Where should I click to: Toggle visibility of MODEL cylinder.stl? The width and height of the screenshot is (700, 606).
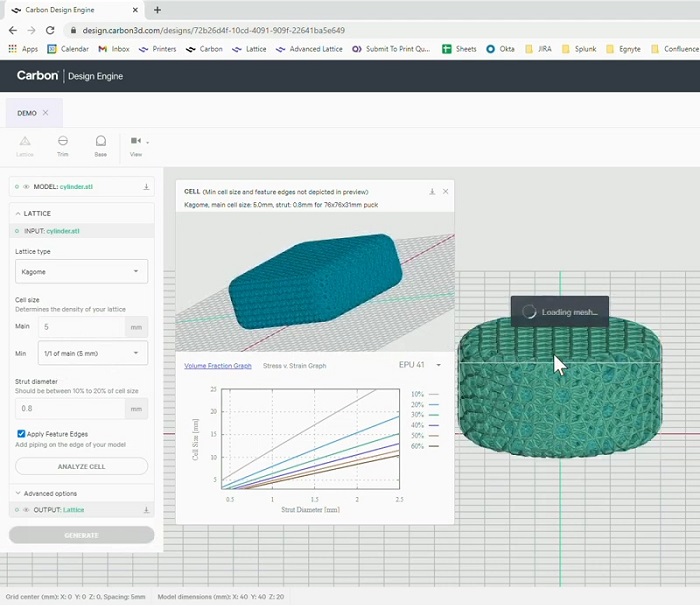(x=27, y=187)
